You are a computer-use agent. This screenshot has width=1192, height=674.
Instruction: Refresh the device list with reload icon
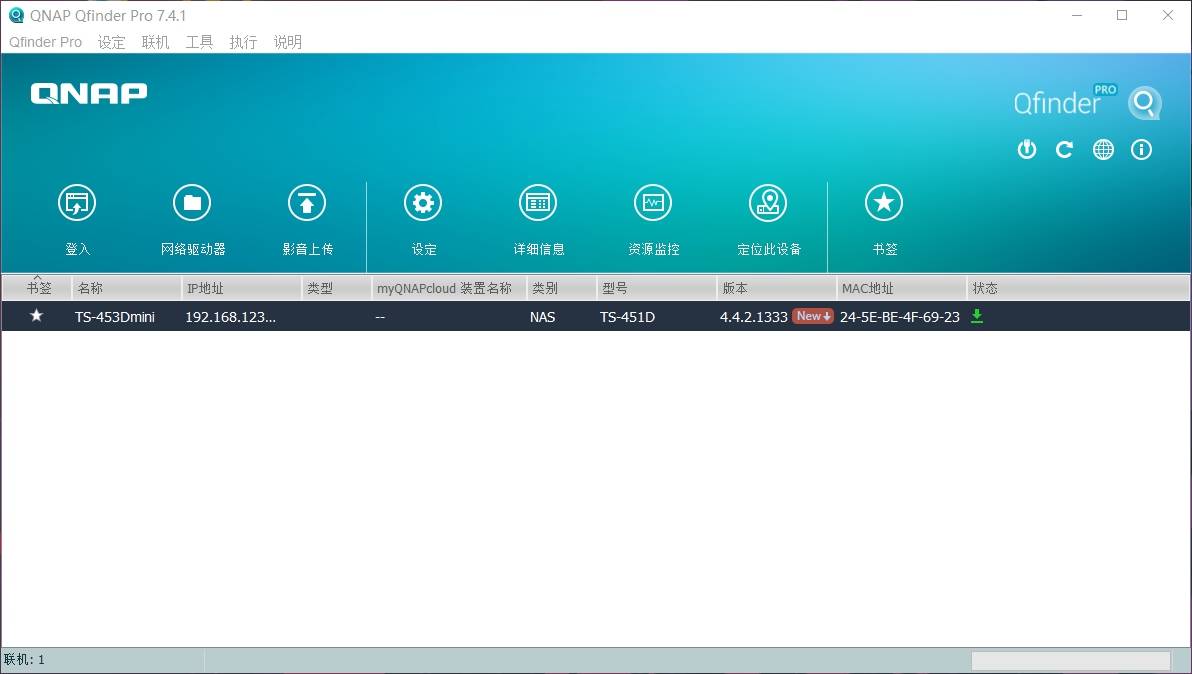tap(1064, 150)
